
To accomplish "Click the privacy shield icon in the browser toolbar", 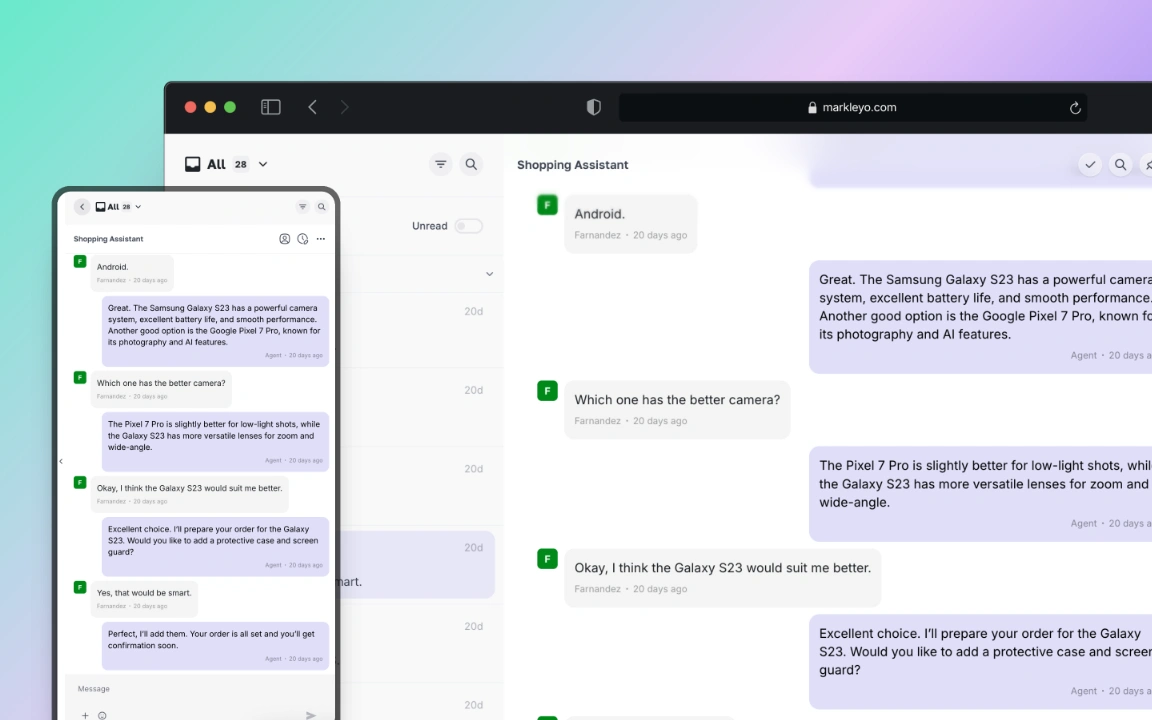I will pos(593,107).
